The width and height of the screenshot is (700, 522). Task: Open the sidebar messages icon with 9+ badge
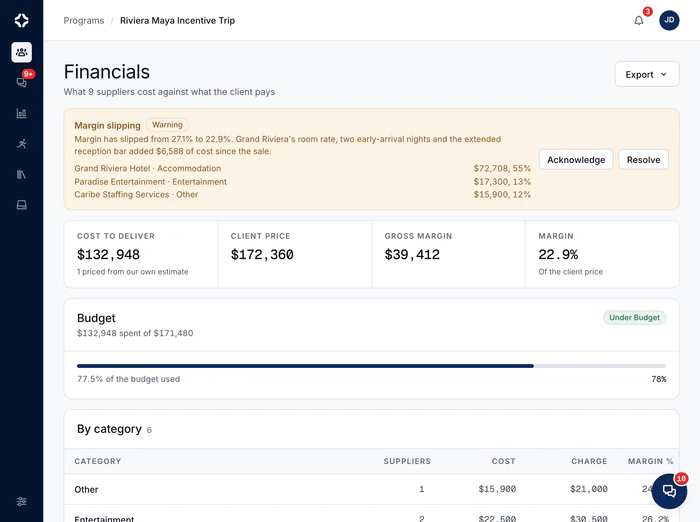coord(21,82)
